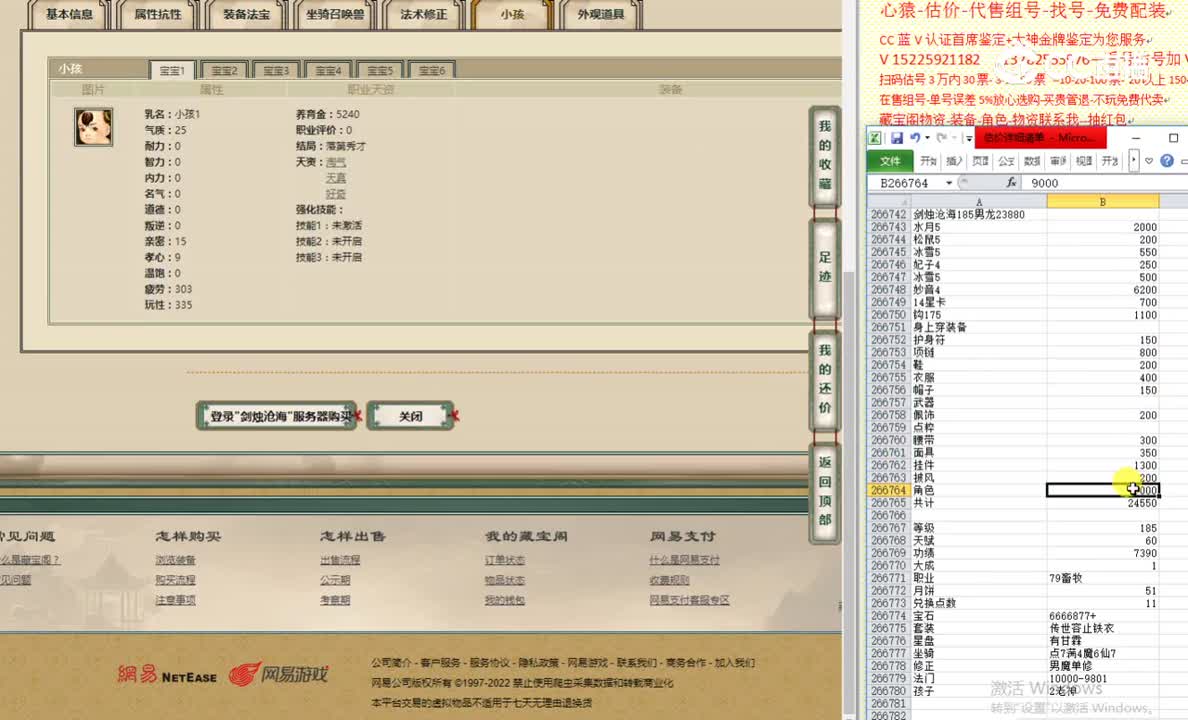This screenshot has width=1188, height=720.
Task: Open the 什么是网易支付 link
Action: click(x=684, y=560)
